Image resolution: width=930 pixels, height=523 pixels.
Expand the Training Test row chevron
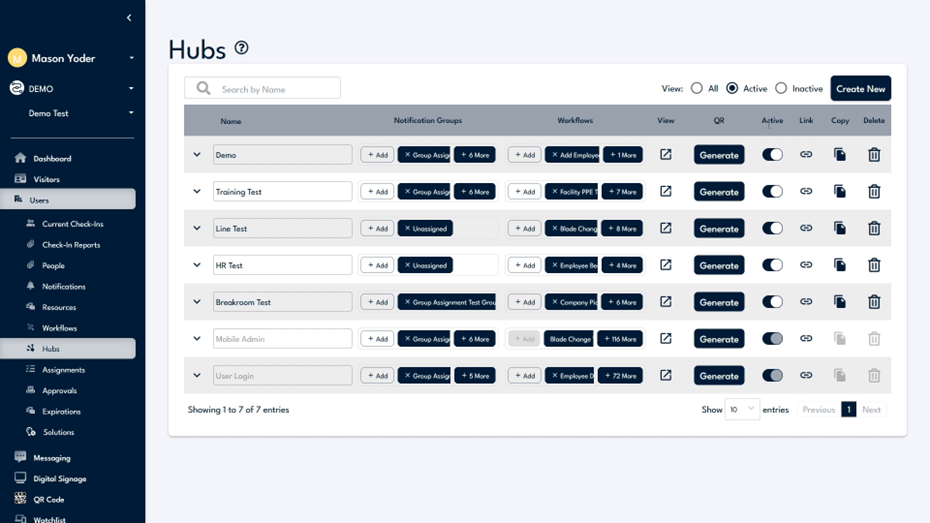(197, 192)
